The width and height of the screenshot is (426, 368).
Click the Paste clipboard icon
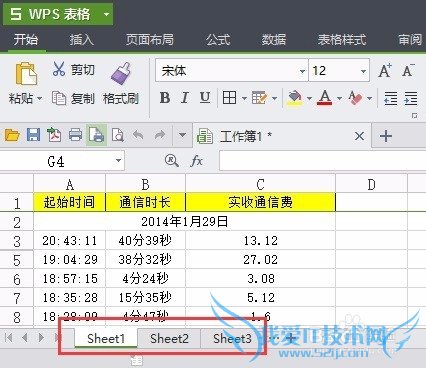pos(26,73)
